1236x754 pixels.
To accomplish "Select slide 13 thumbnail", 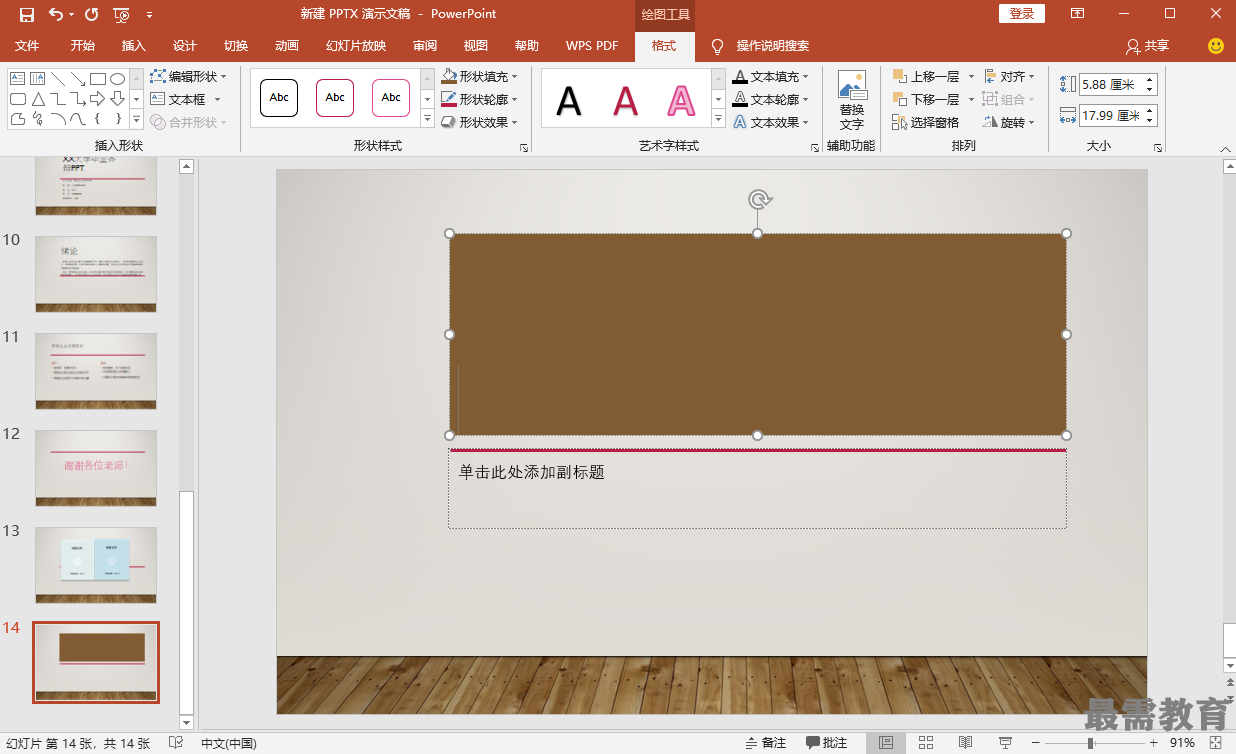I will click(x=96, y=565).
